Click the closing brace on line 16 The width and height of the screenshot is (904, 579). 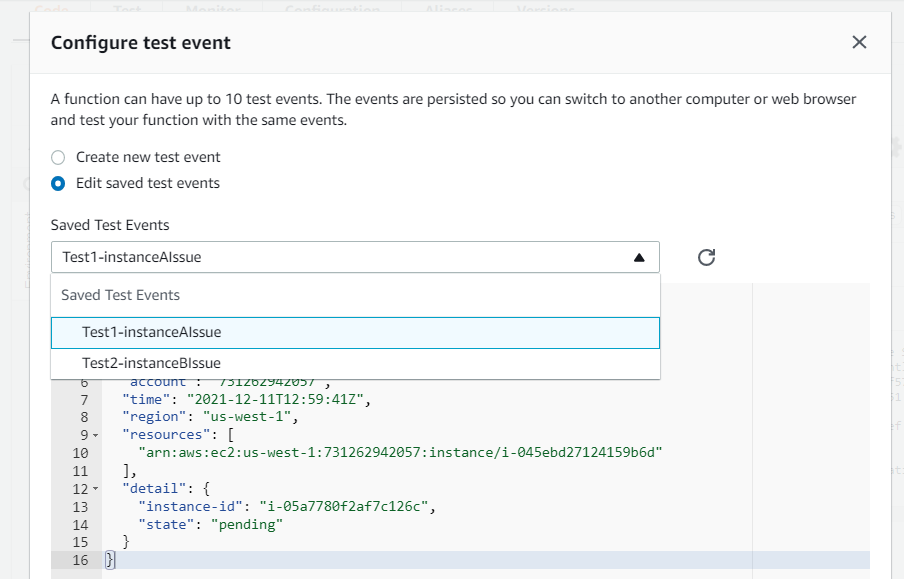(x=110, y=560)
